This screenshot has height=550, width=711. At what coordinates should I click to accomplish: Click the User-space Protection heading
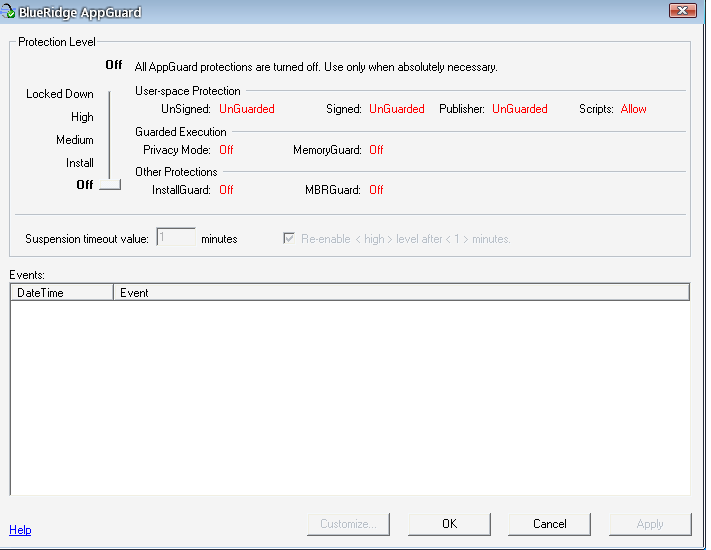point(188,91)
